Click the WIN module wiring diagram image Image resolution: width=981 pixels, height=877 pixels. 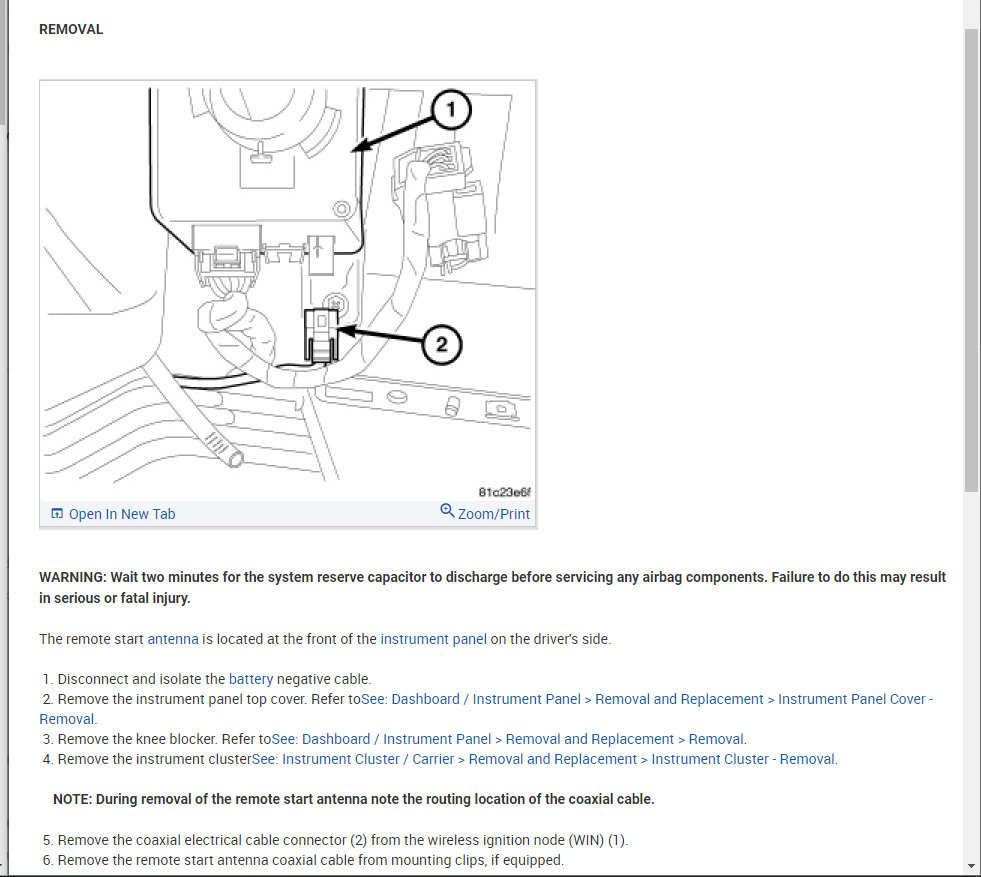(x=288, y=290)
